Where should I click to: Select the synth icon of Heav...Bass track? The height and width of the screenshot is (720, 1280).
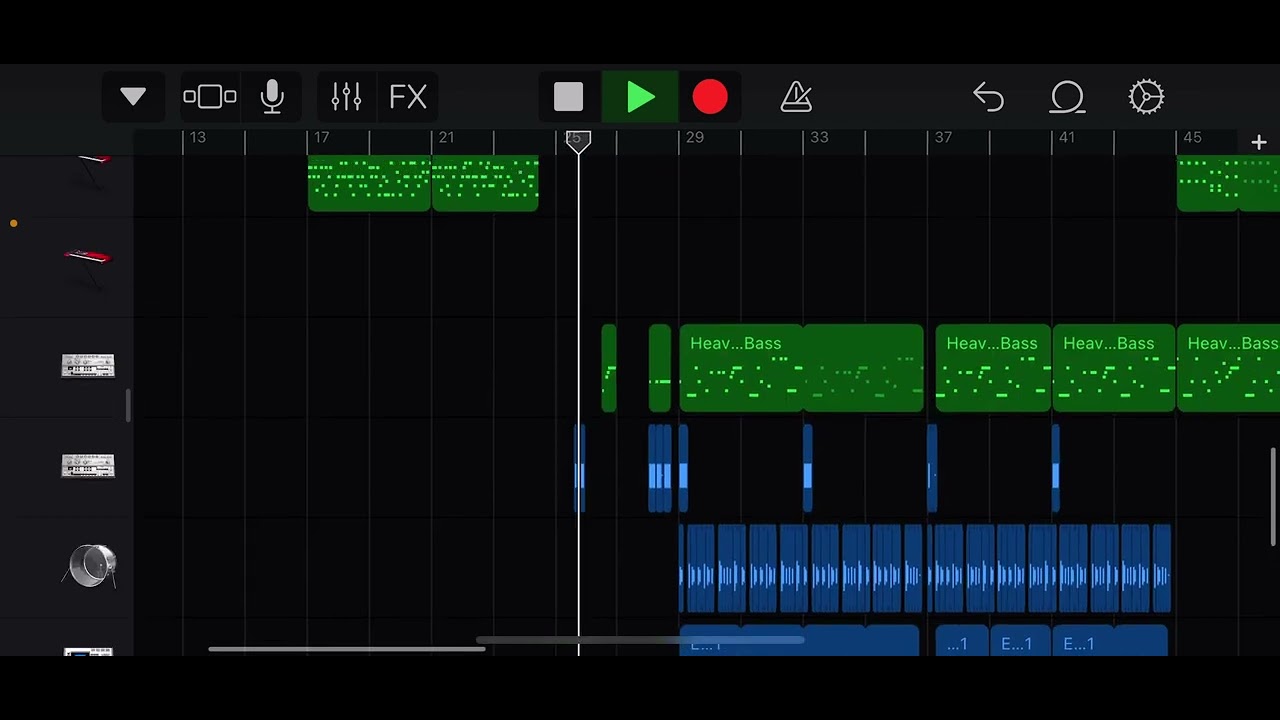(88, 366)
